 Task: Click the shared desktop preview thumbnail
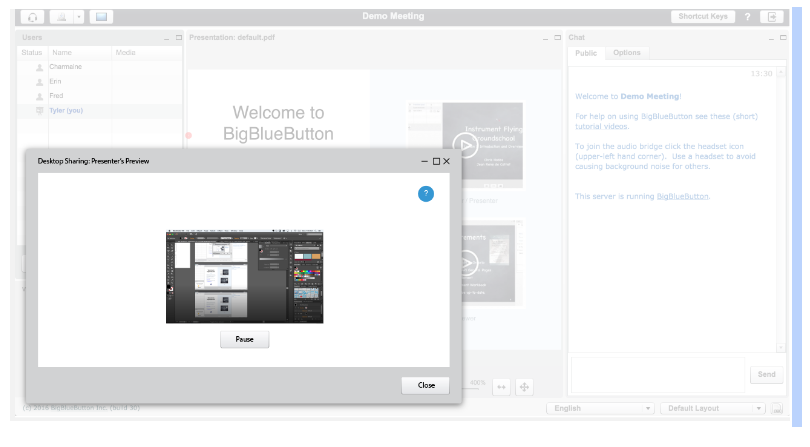(244, 277)
